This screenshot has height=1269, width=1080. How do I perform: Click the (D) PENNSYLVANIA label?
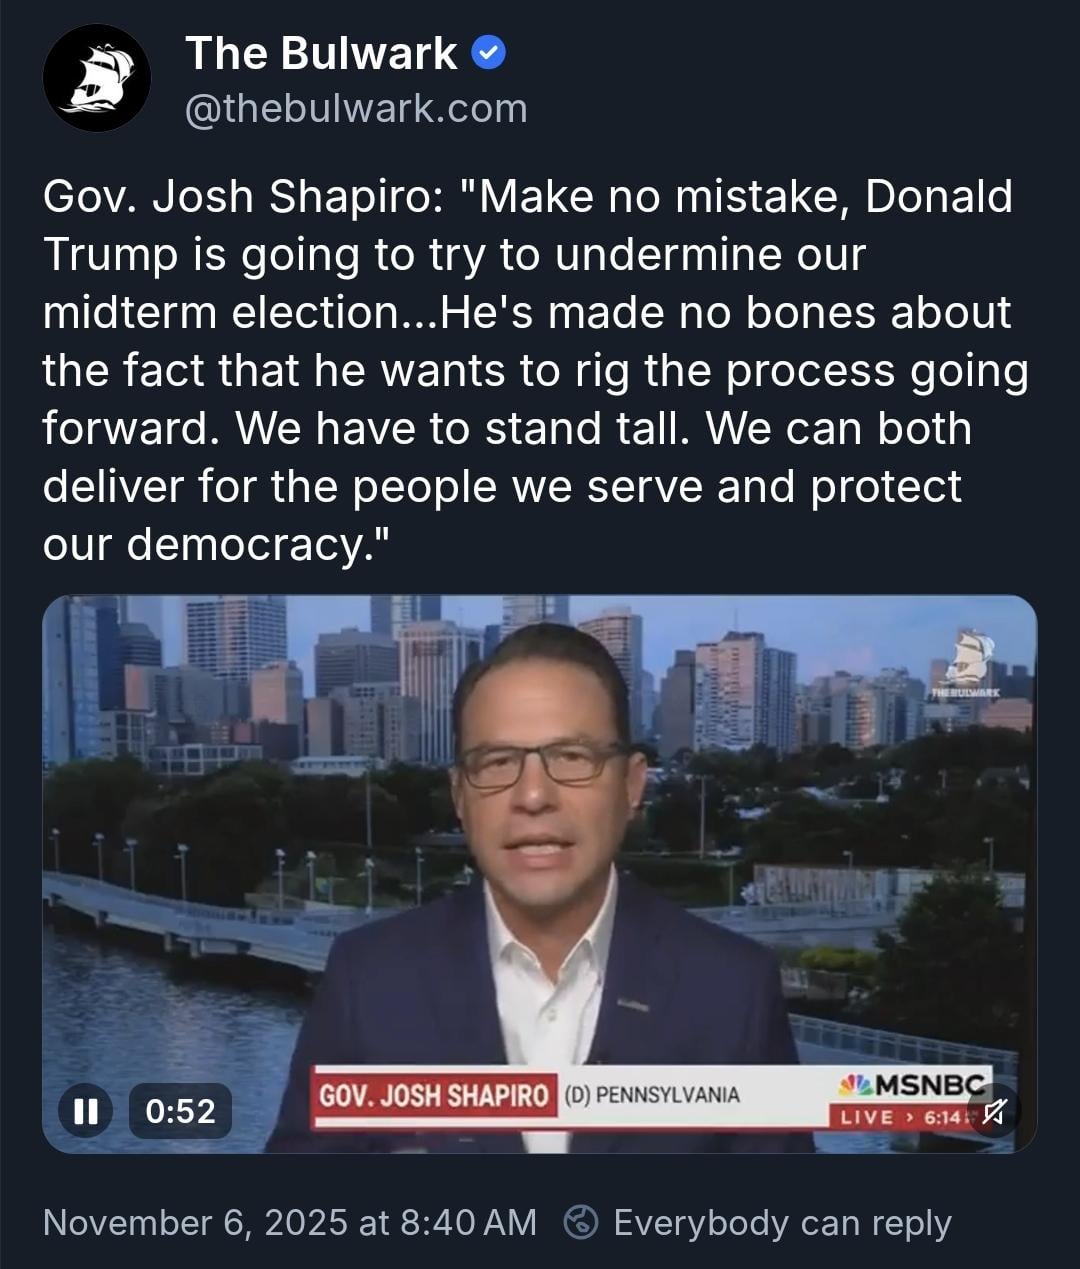(x=652, y=1094)
